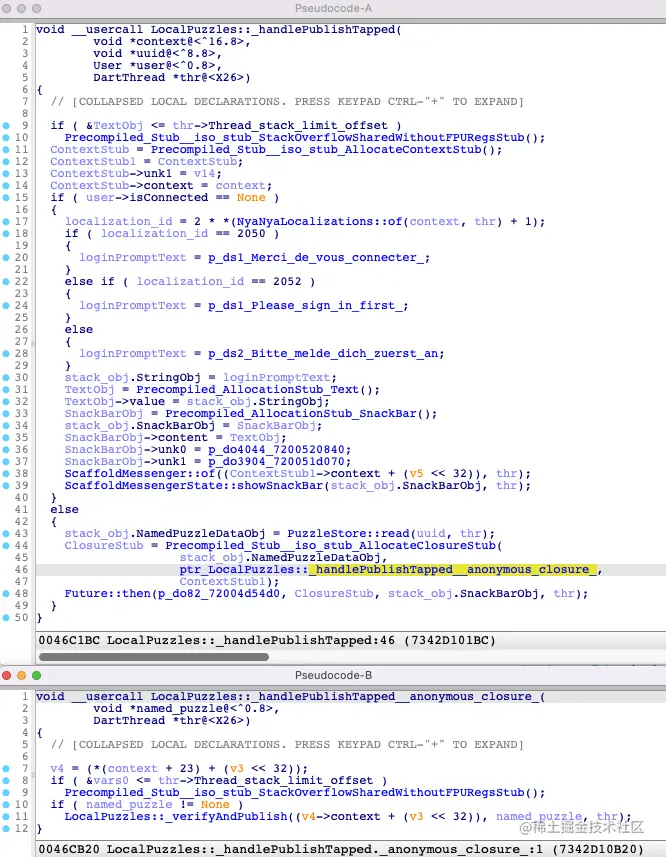Image resolution: width=666 pixels, height=857 pixels.
Task: Select the Pseudocode-A window title
Action: (333, 8)
